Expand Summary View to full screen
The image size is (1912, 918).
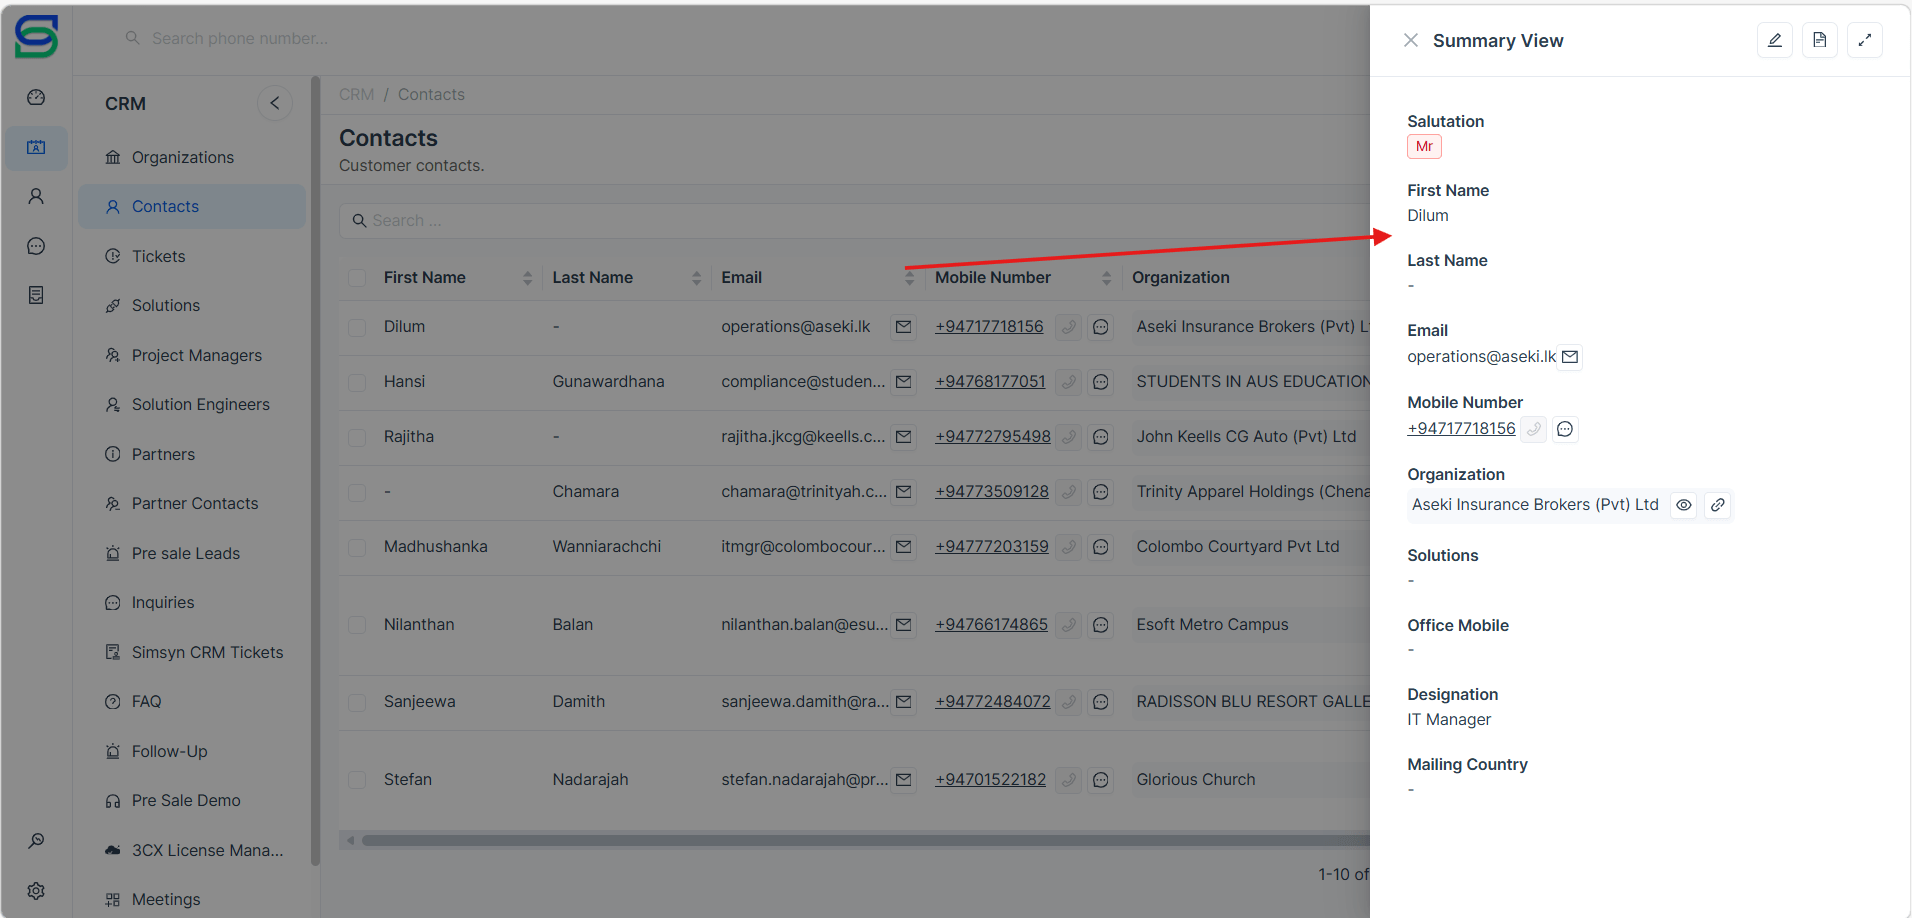click(x=1864, y=40)
